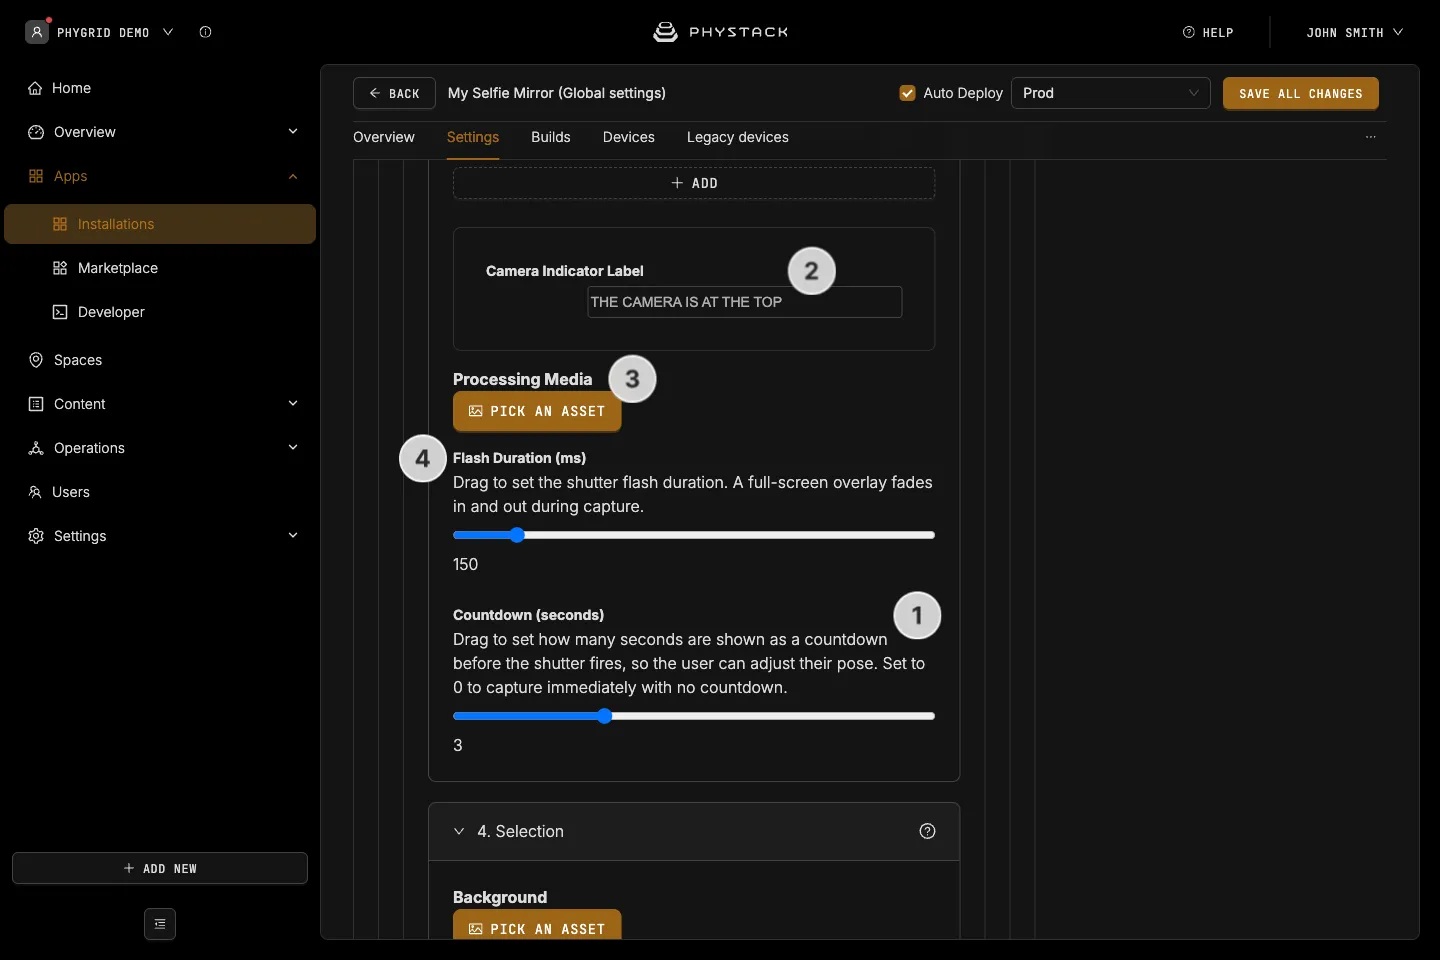Click the Operations network icon
Image resolution: width=1440 pixels, height=960 pixels.
pos(36,448)
